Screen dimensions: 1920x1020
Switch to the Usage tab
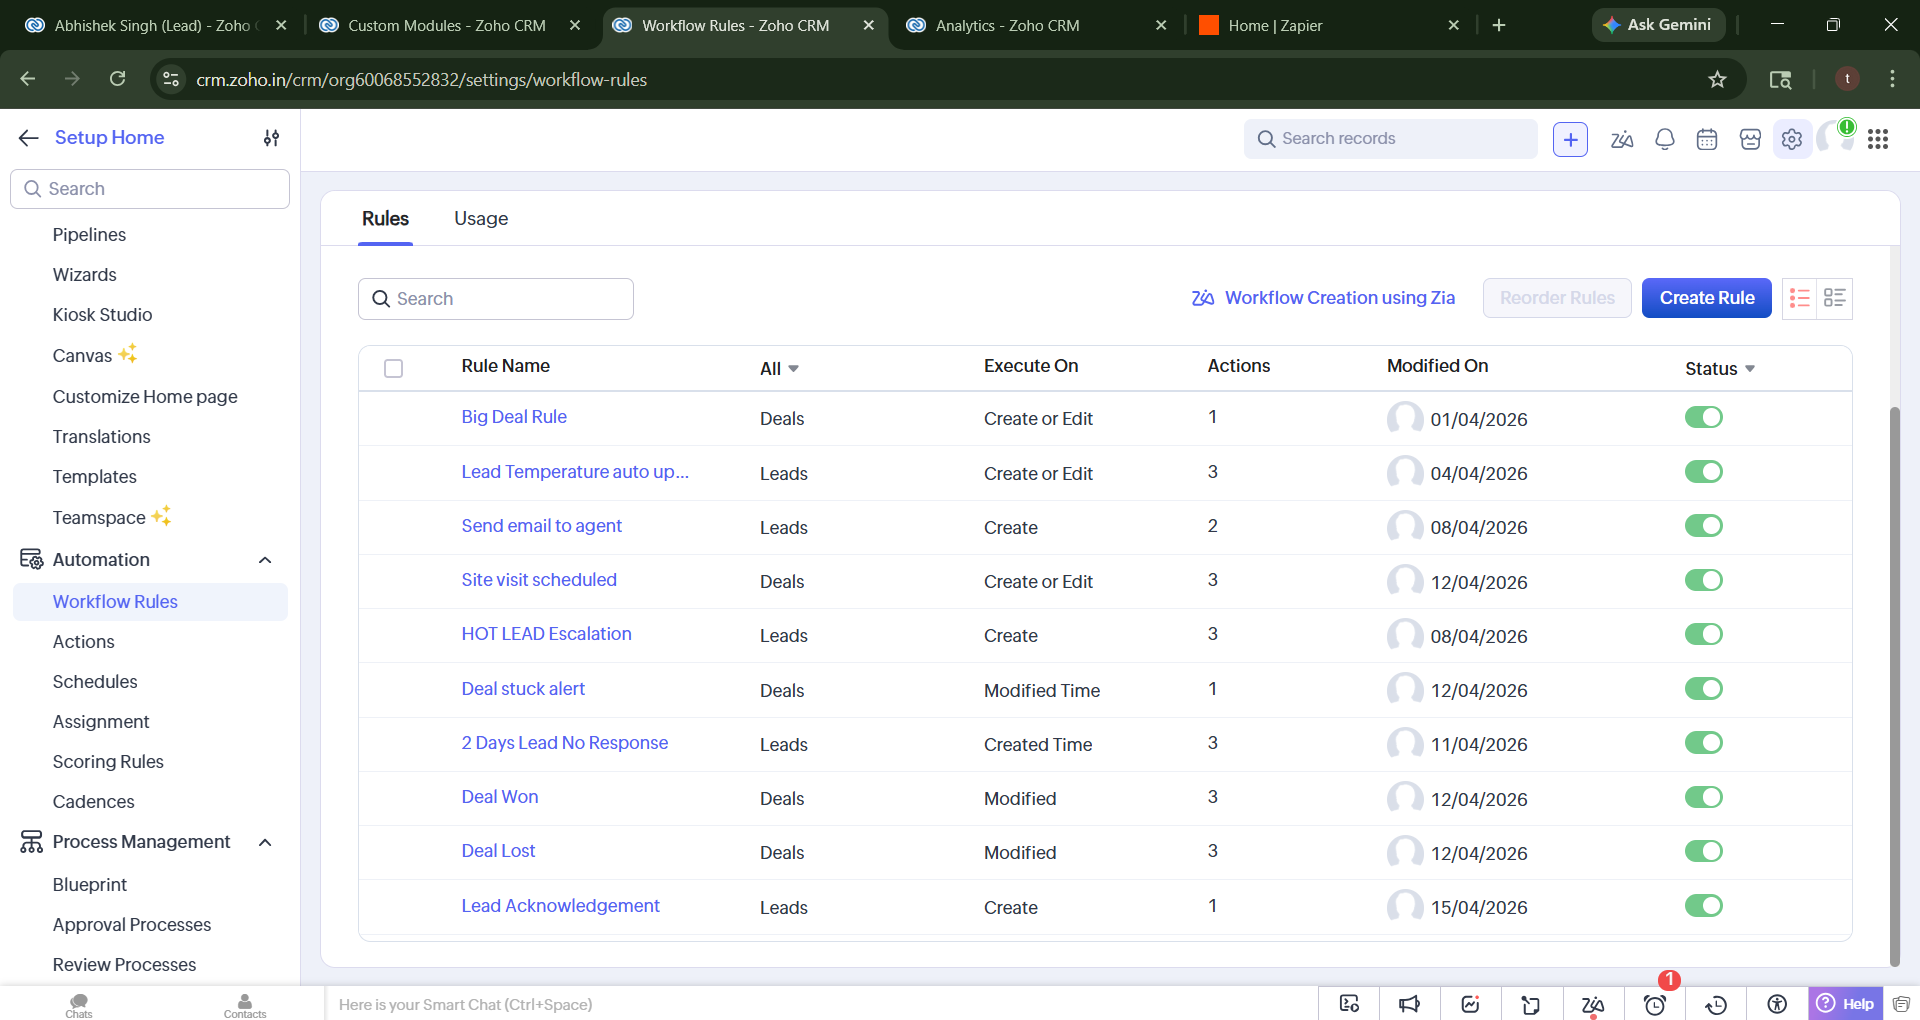pos(481,219)
